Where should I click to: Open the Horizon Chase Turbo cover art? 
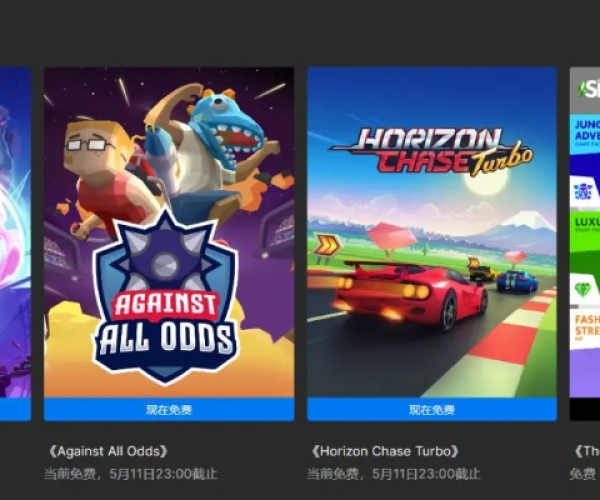coord(432,232)
